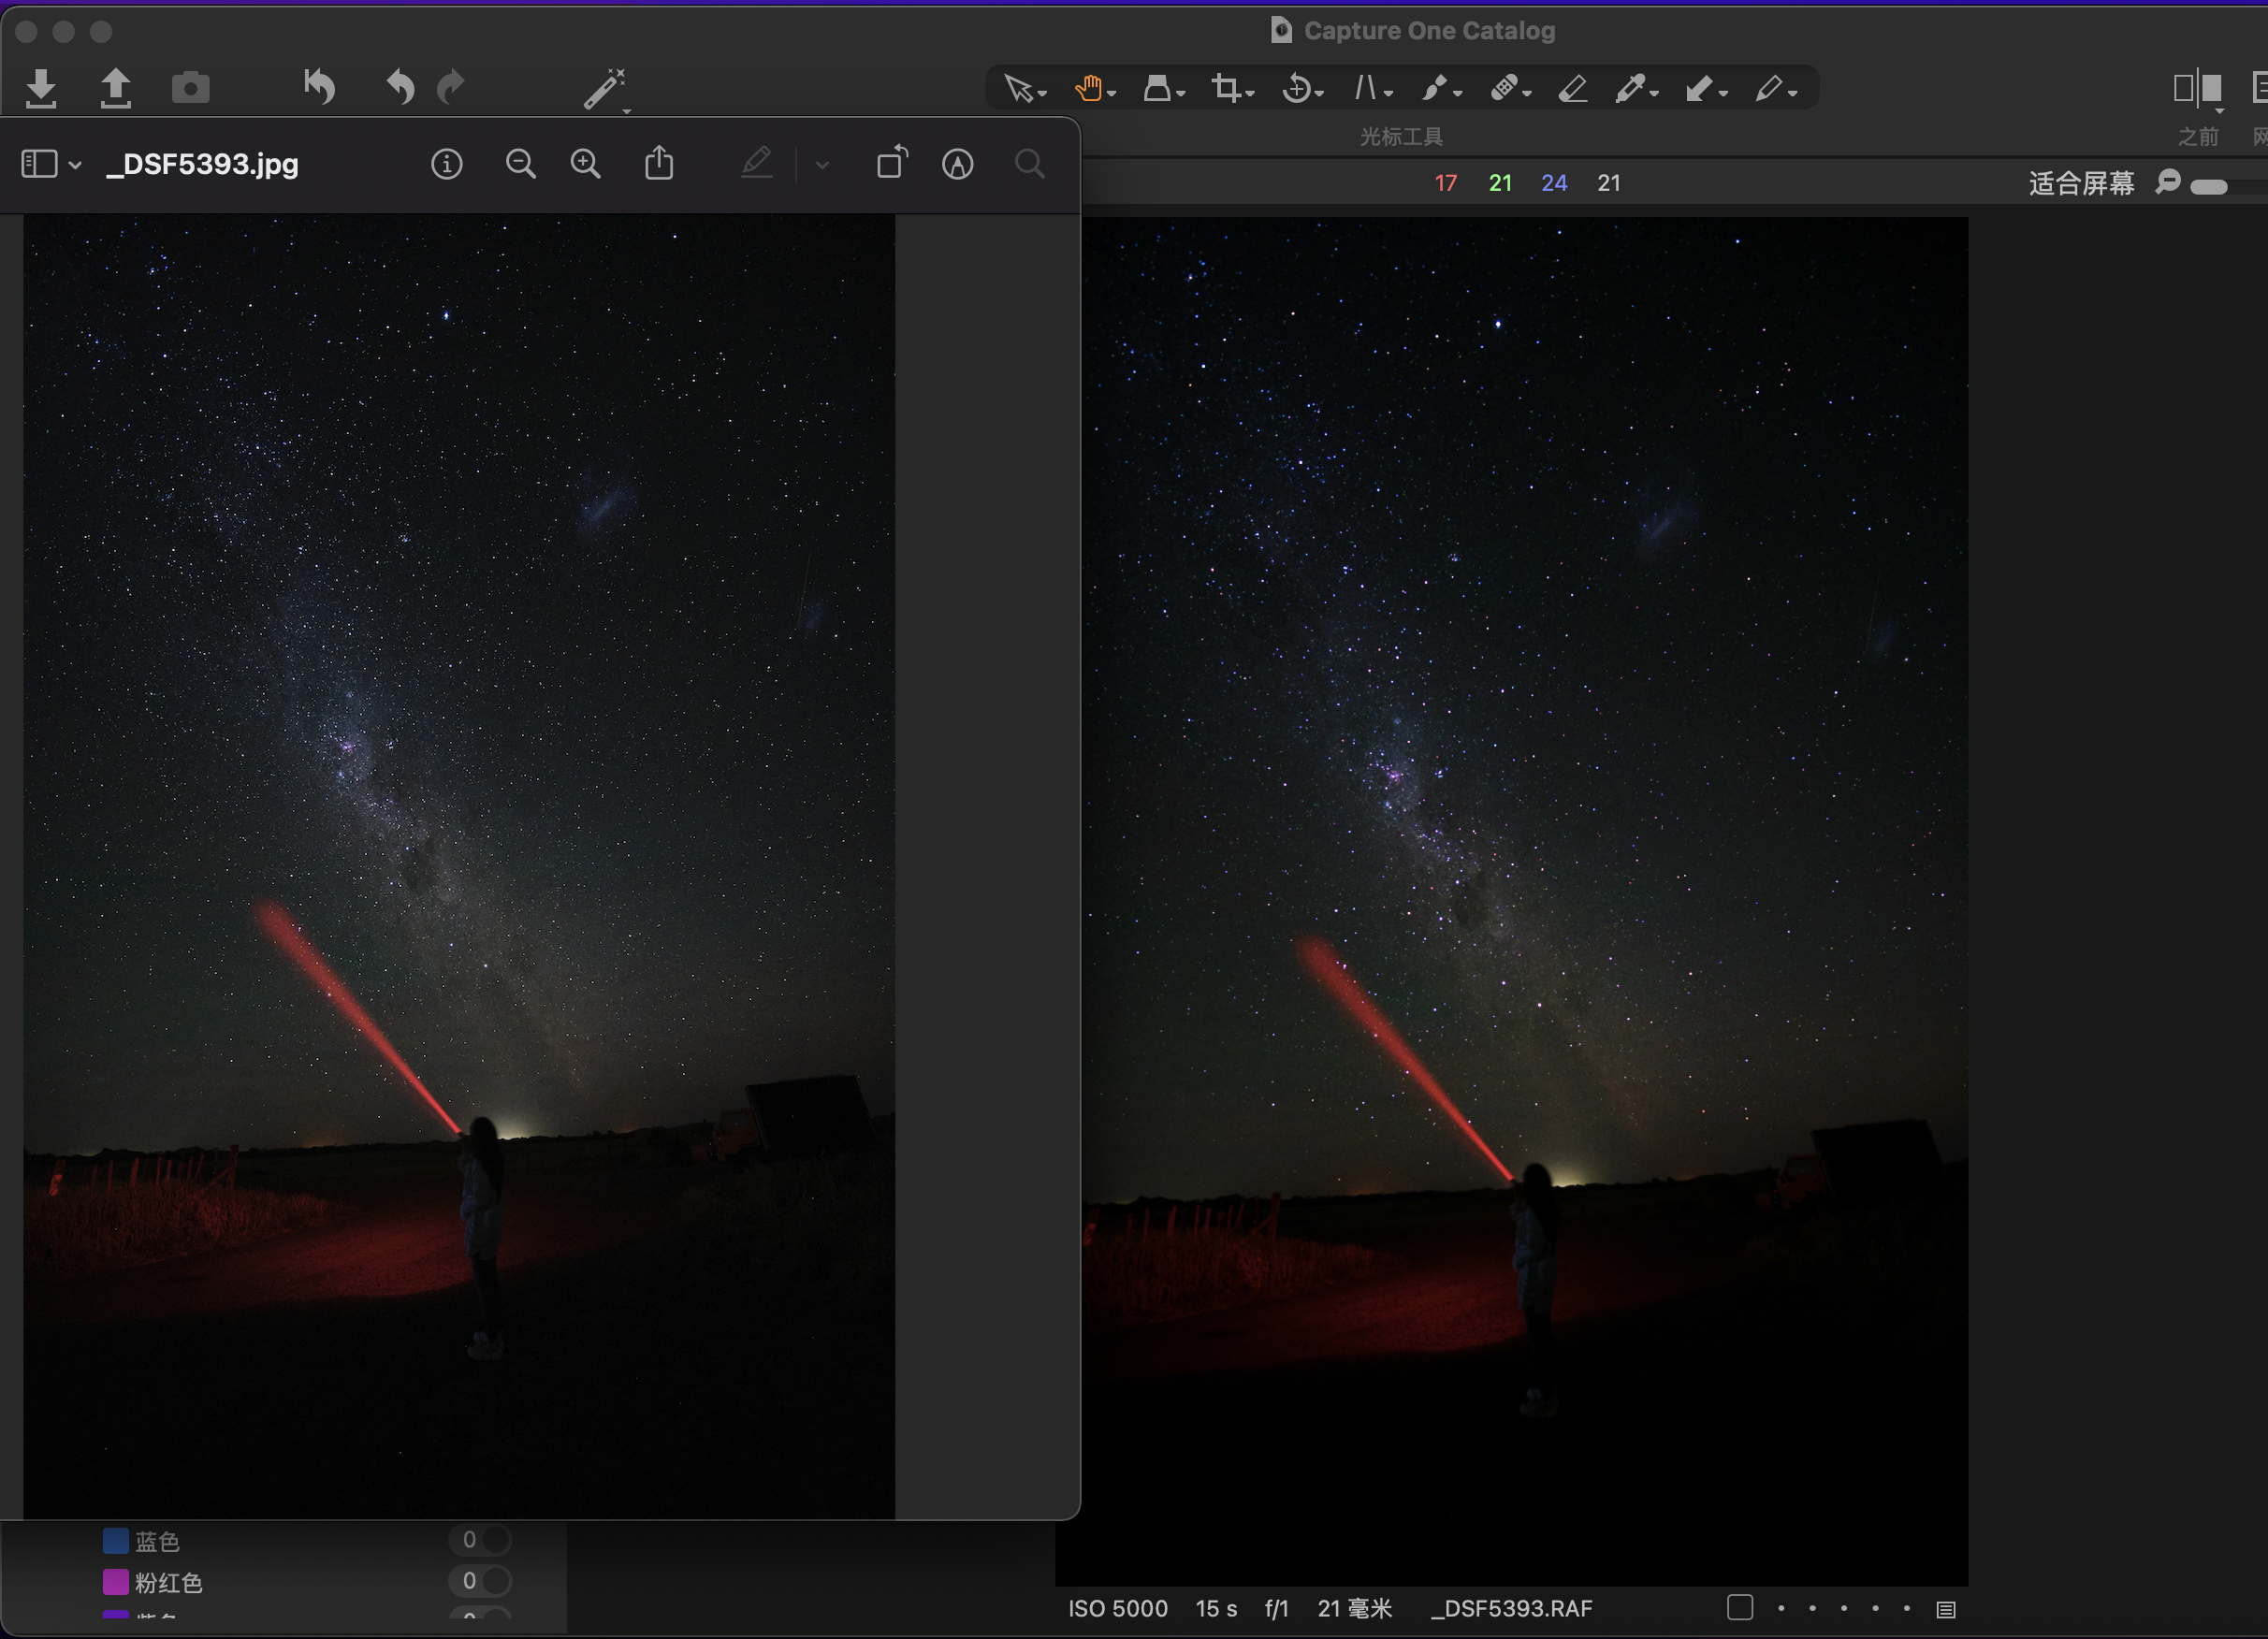The width and height of the screenshot is (2268, 1639).
Task: Open the Crop tool dropdown arrow
Action: tap(1250, 94)
